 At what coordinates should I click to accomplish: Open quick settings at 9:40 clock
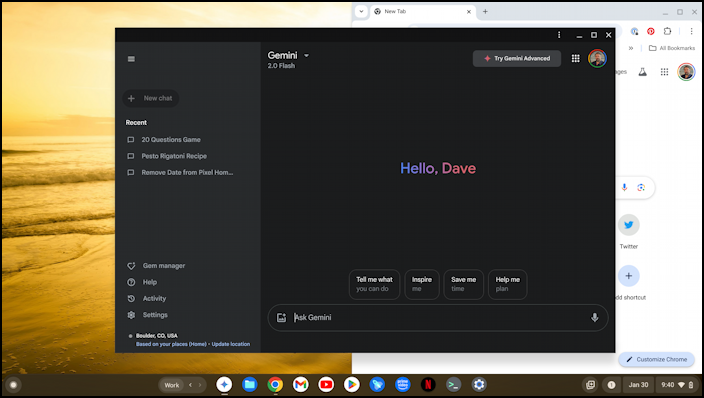(x=678, y=385)
